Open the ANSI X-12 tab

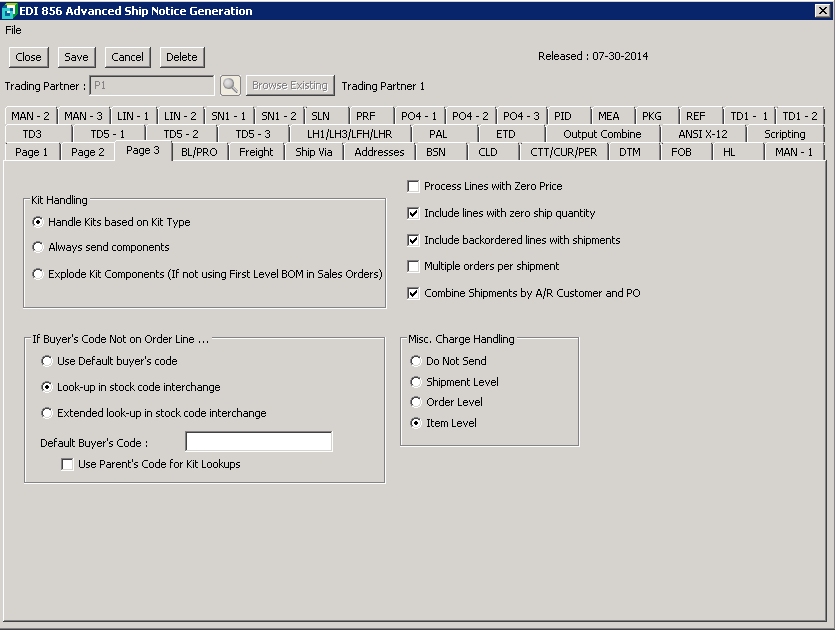pyautogui.click(x=702, y=134)
